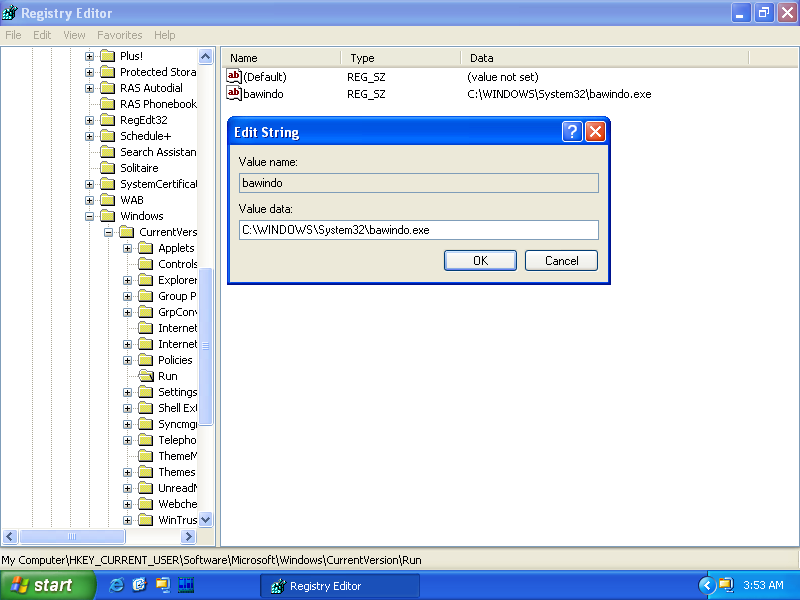
Task: Select the Shell Ext folder icon
Action: (x=146, y=408)
